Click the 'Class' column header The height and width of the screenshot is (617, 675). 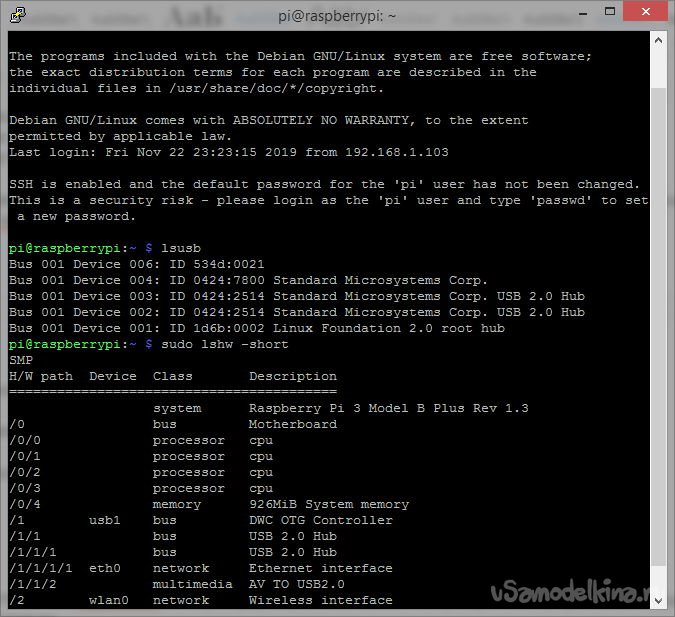[173, 376]
